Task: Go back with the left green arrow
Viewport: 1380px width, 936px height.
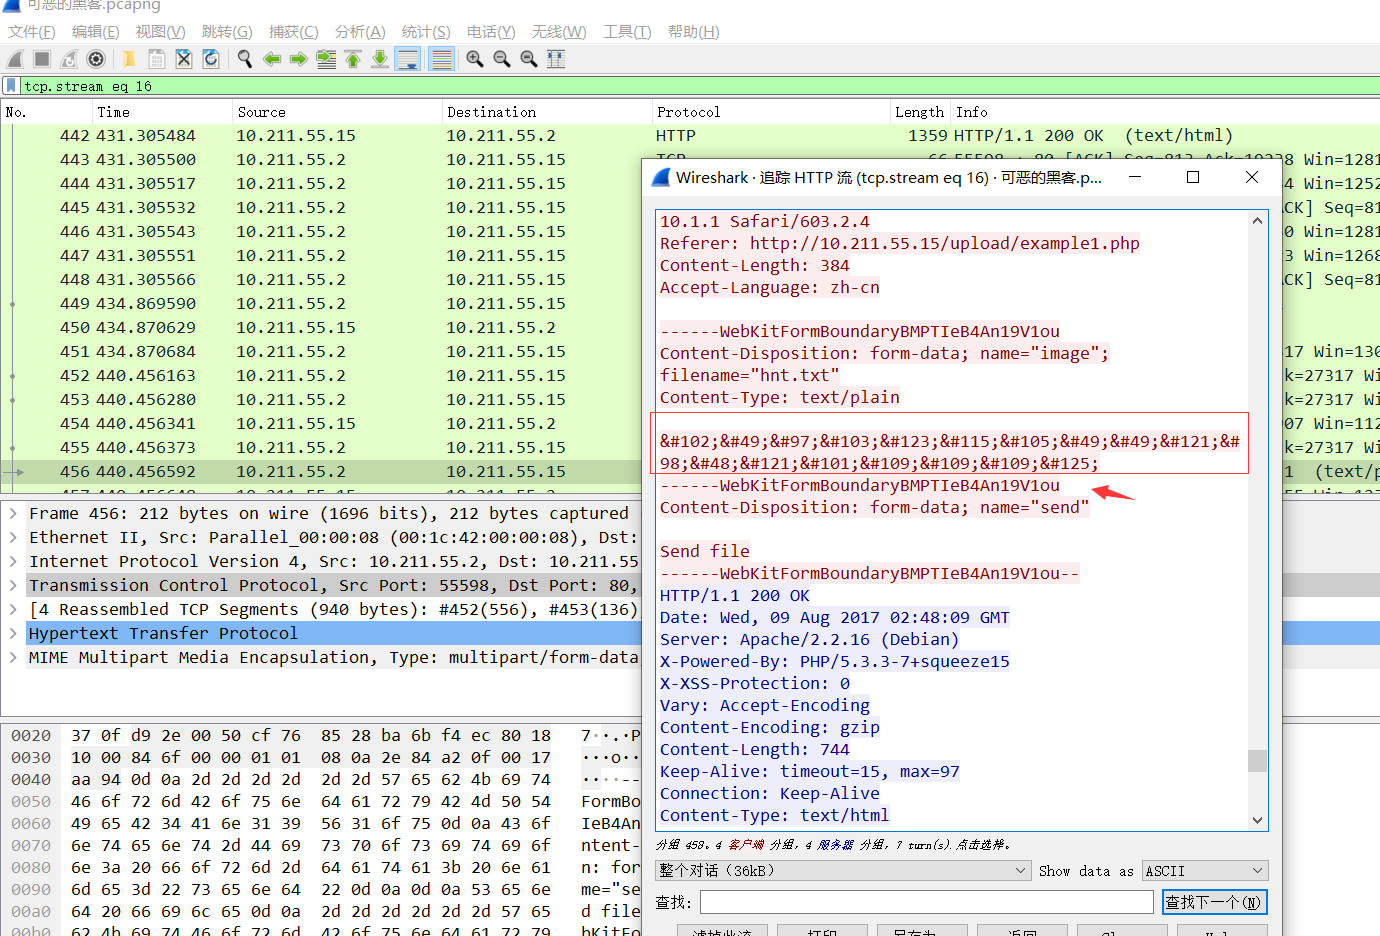Action: [272, 59]
